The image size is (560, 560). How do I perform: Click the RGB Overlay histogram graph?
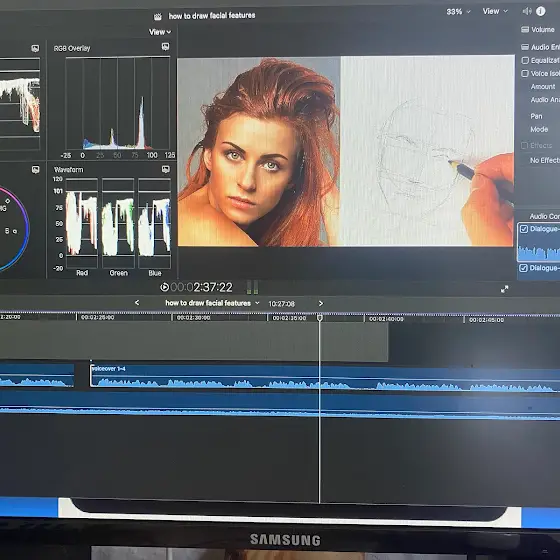click(x=118, y=103)
